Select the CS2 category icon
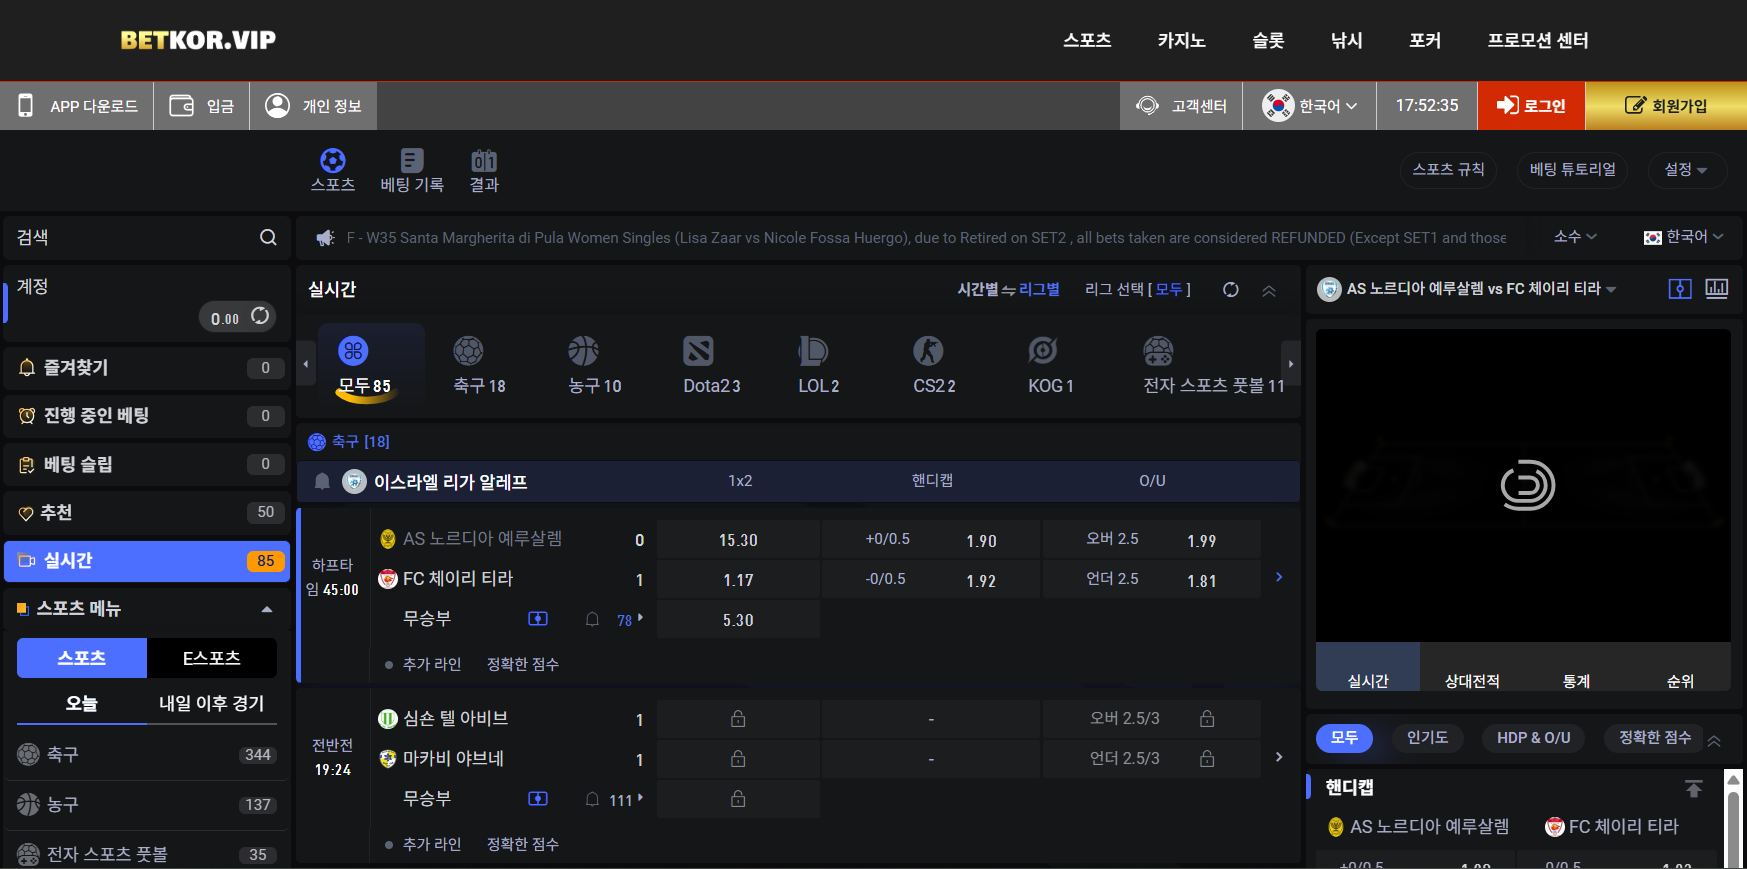This screenshot has height=869, width=1747. click(x=928, y=351)
